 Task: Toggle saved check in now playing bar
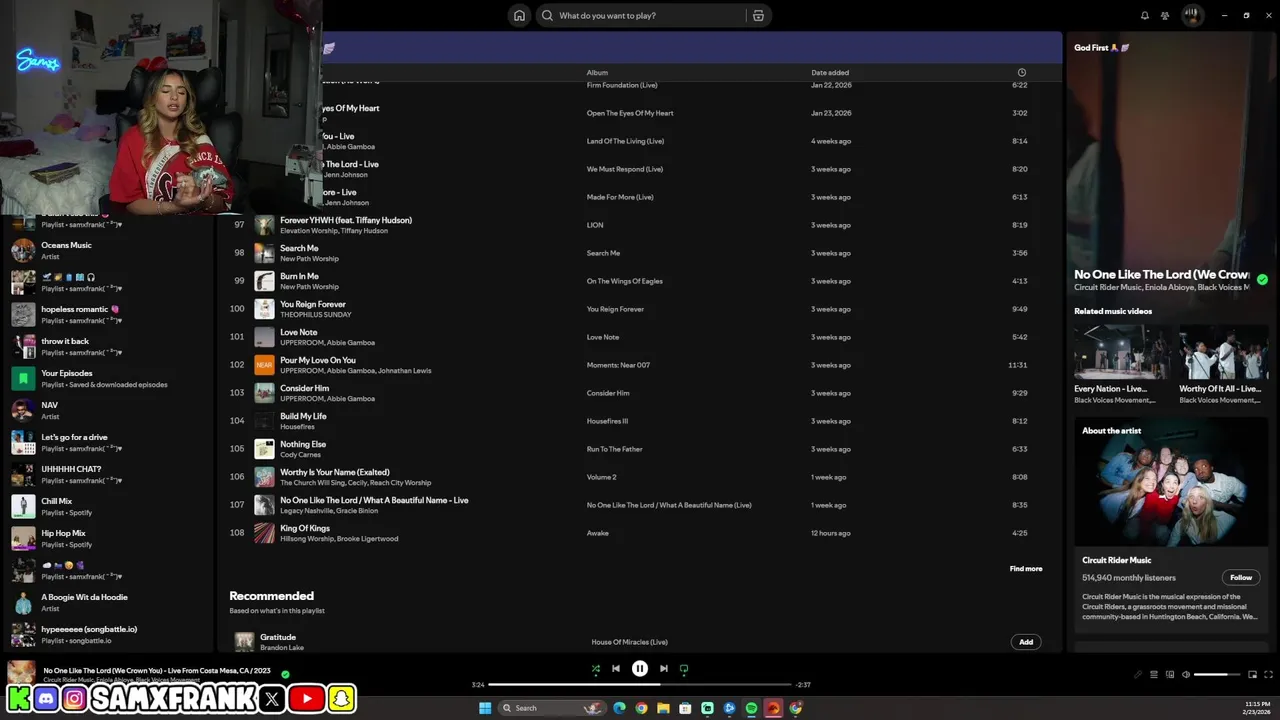tap(285, 674)
